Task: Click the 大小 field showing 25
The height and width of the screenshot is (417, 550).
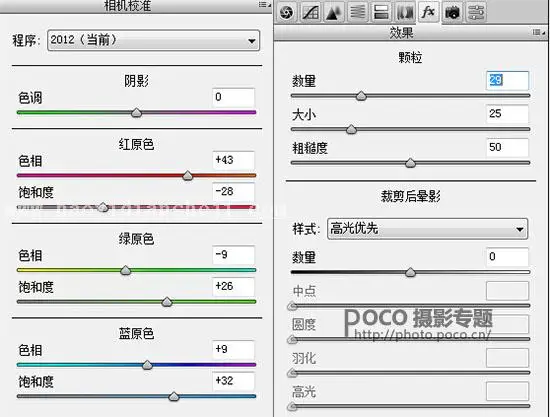Action: click(507, 114)
